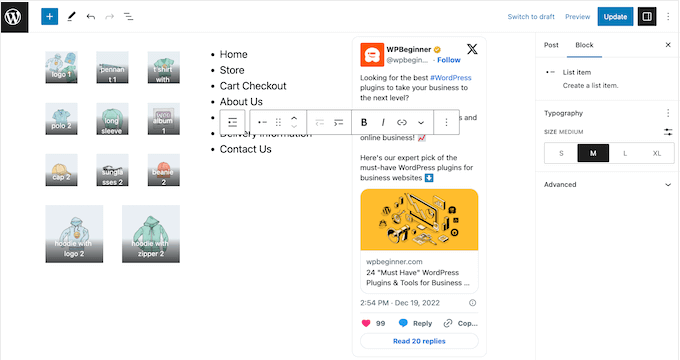Switch to the Block tab
The image size is (680, 360).
[x=584, y=45]
